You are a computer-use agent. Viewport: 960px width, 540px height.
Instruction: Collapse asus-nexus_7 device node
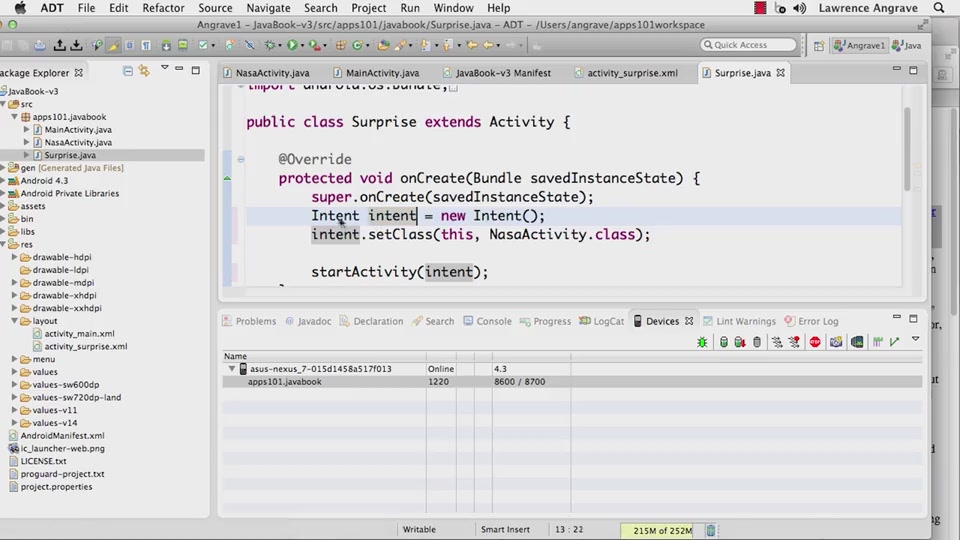point(232,369)
